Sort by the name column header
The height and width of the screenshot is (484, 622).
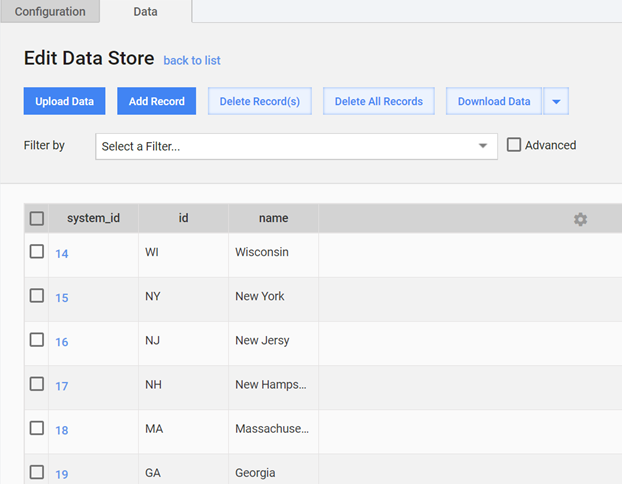pyautogui.click(x=273, y=218)
